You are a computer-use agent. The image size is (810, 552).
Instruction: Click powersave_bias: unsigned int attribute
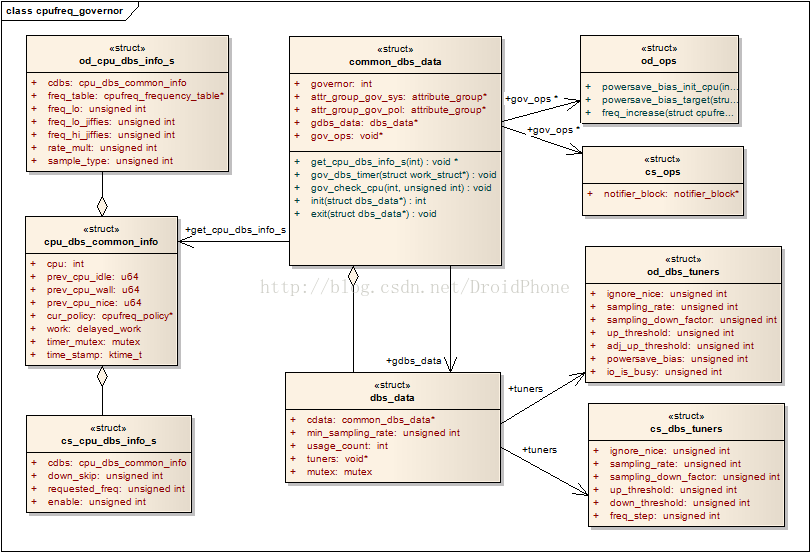click(677, 359)
